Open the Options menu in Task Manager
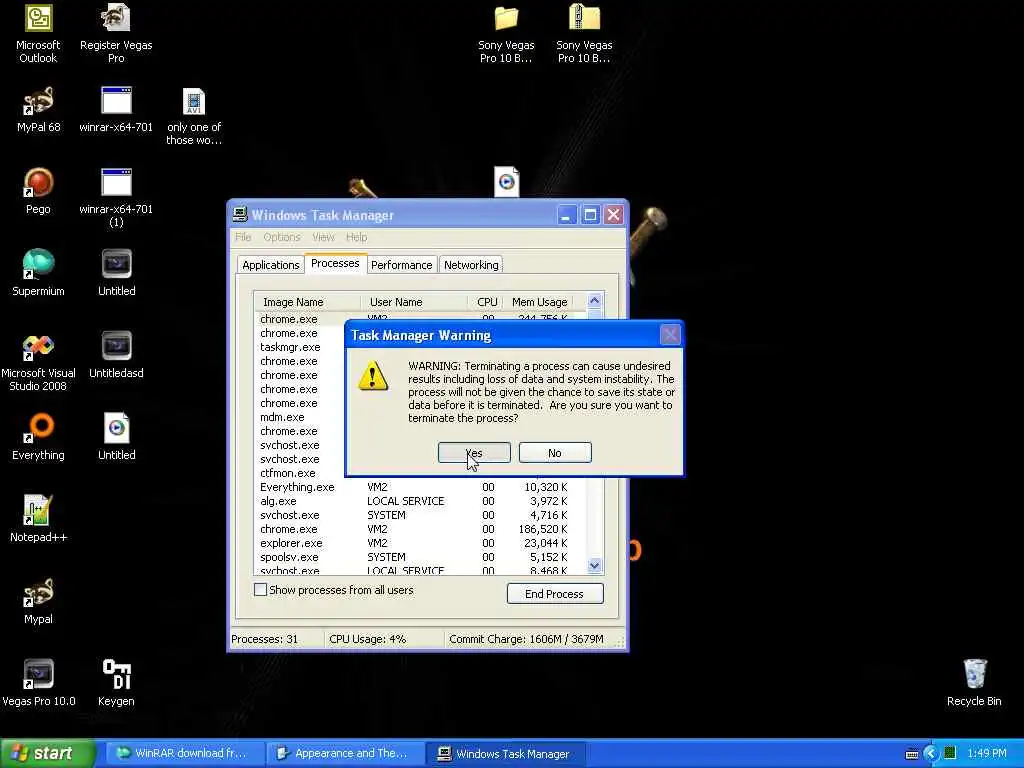The height and width of the screenshot is (768, 1024). pos(282,237)
